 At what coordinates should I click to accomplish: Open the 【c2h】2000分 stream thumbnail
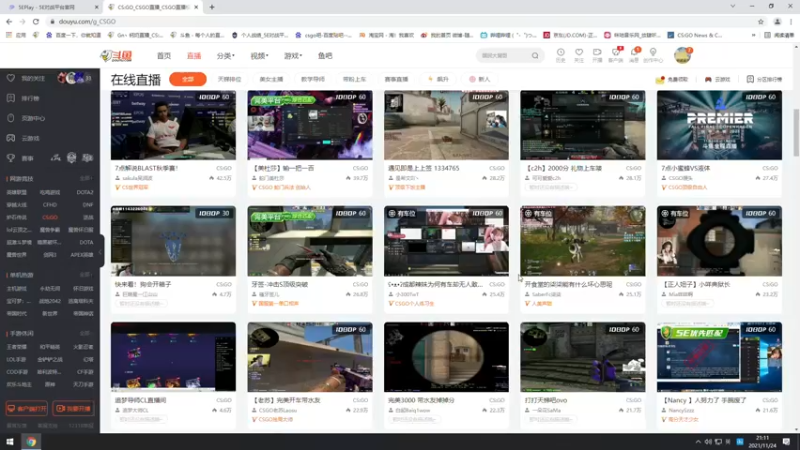click(x=583, y=126)
